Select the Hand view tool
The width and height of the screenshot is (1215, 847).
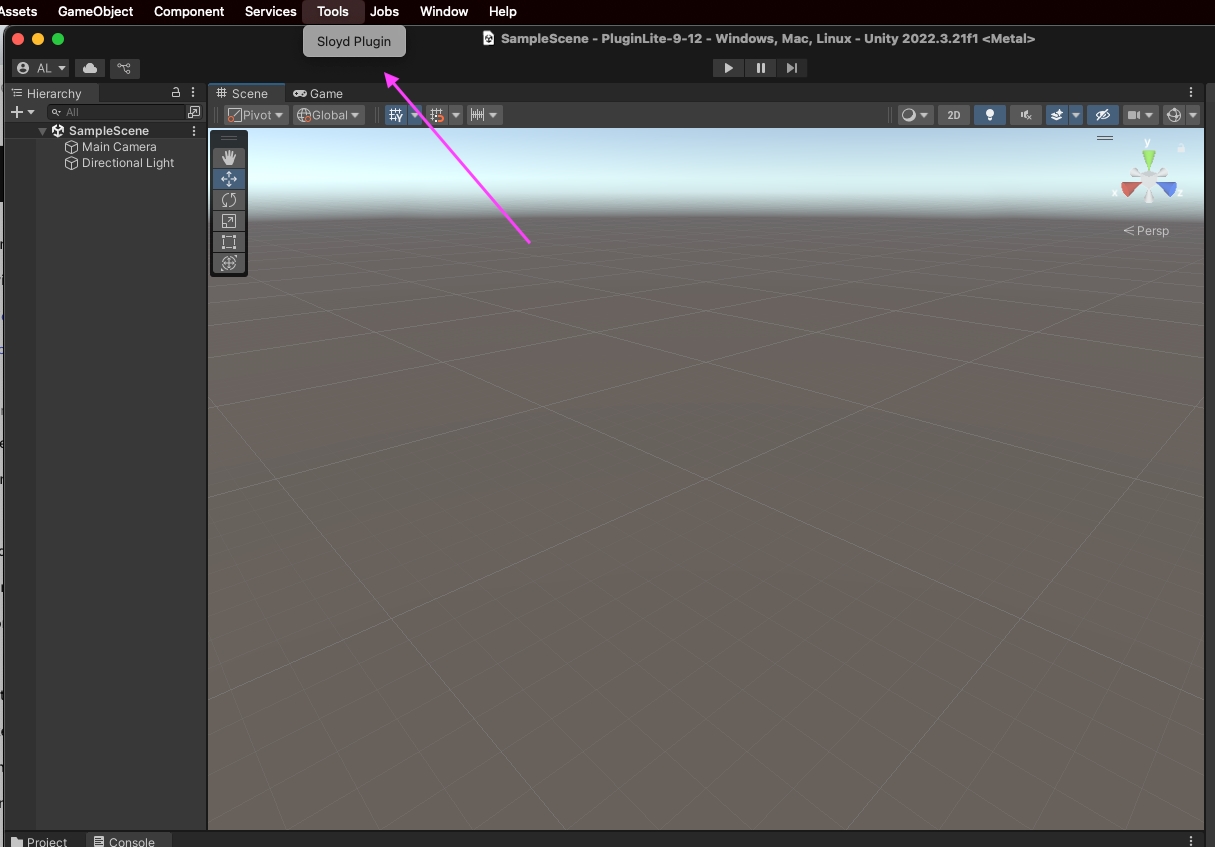pos(229,157)
